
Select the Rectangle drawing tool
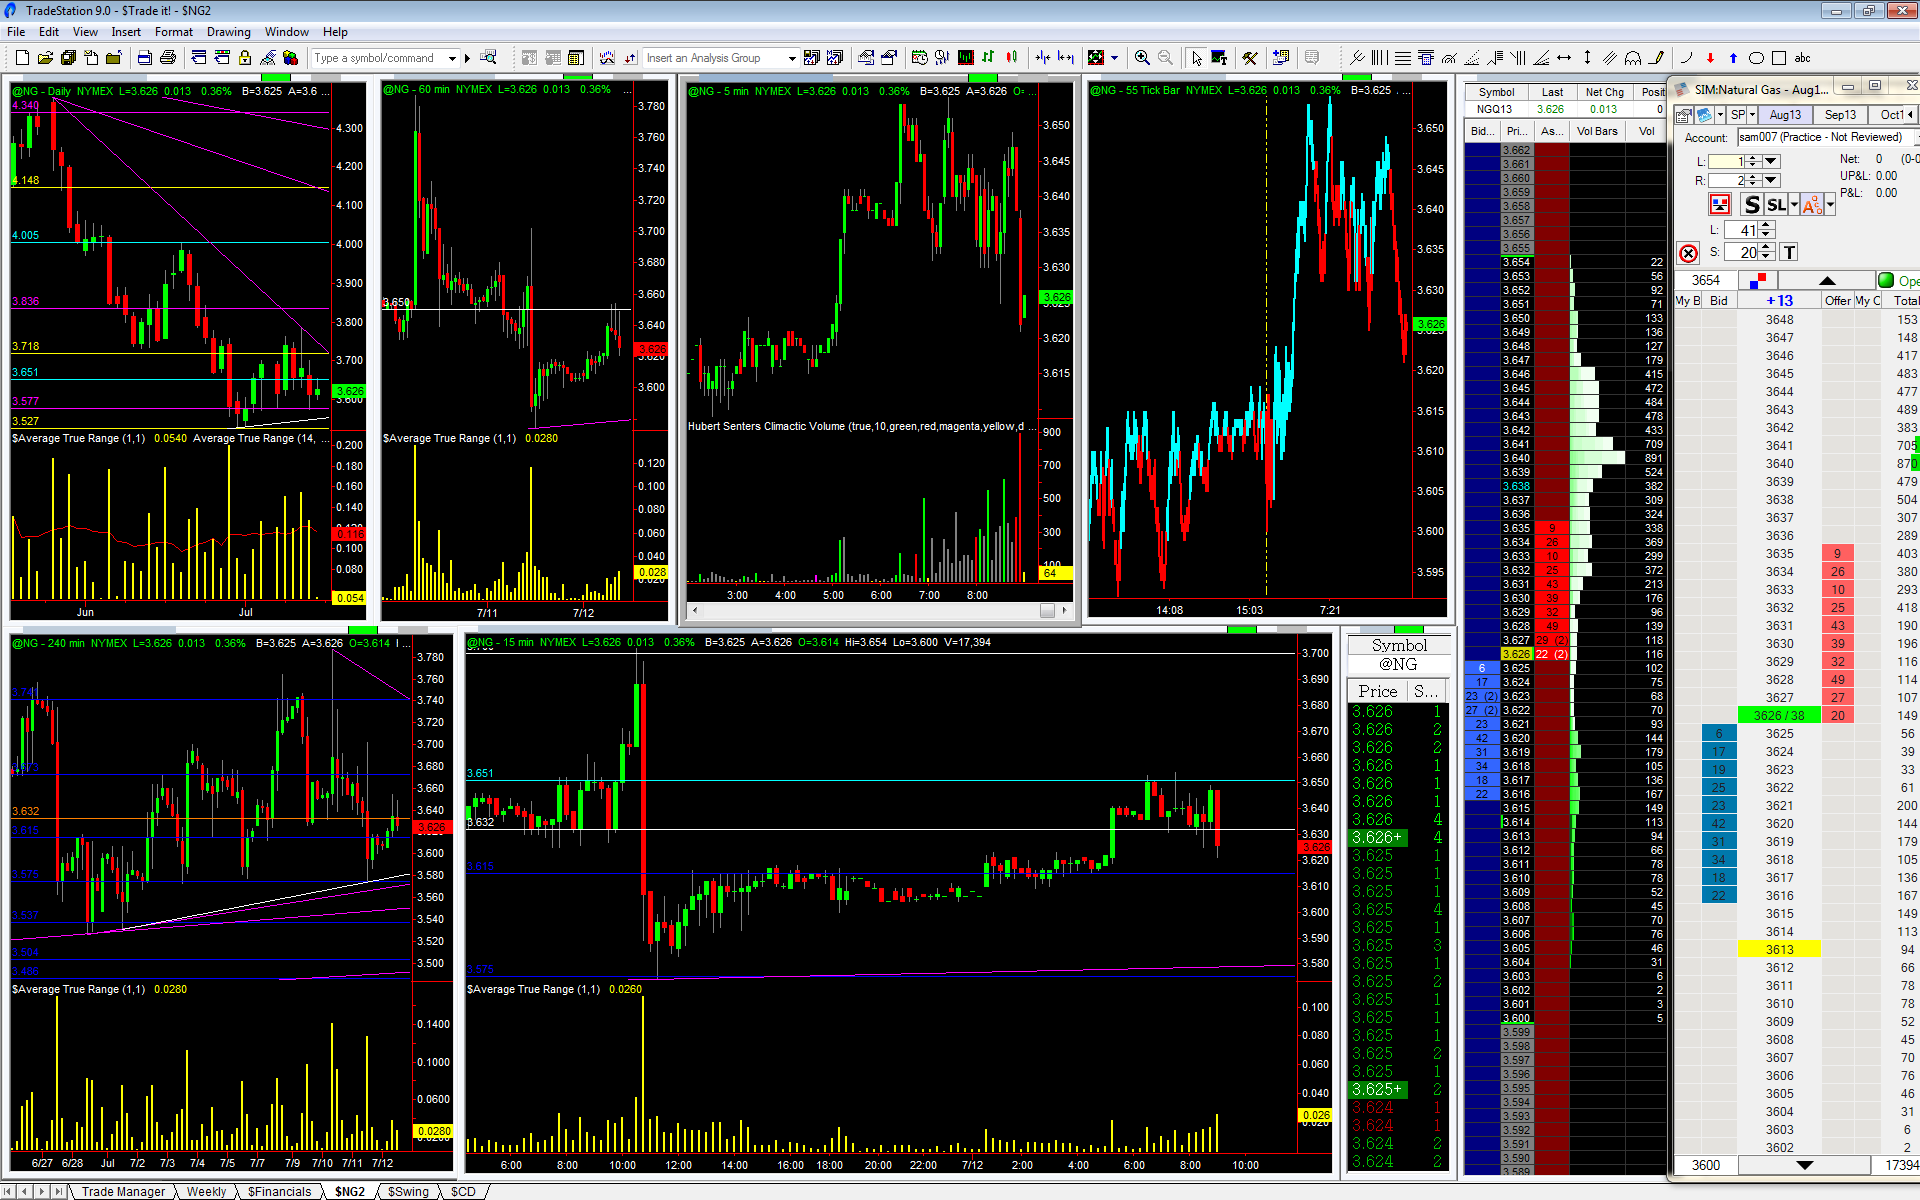click(x=1779, y=58)
